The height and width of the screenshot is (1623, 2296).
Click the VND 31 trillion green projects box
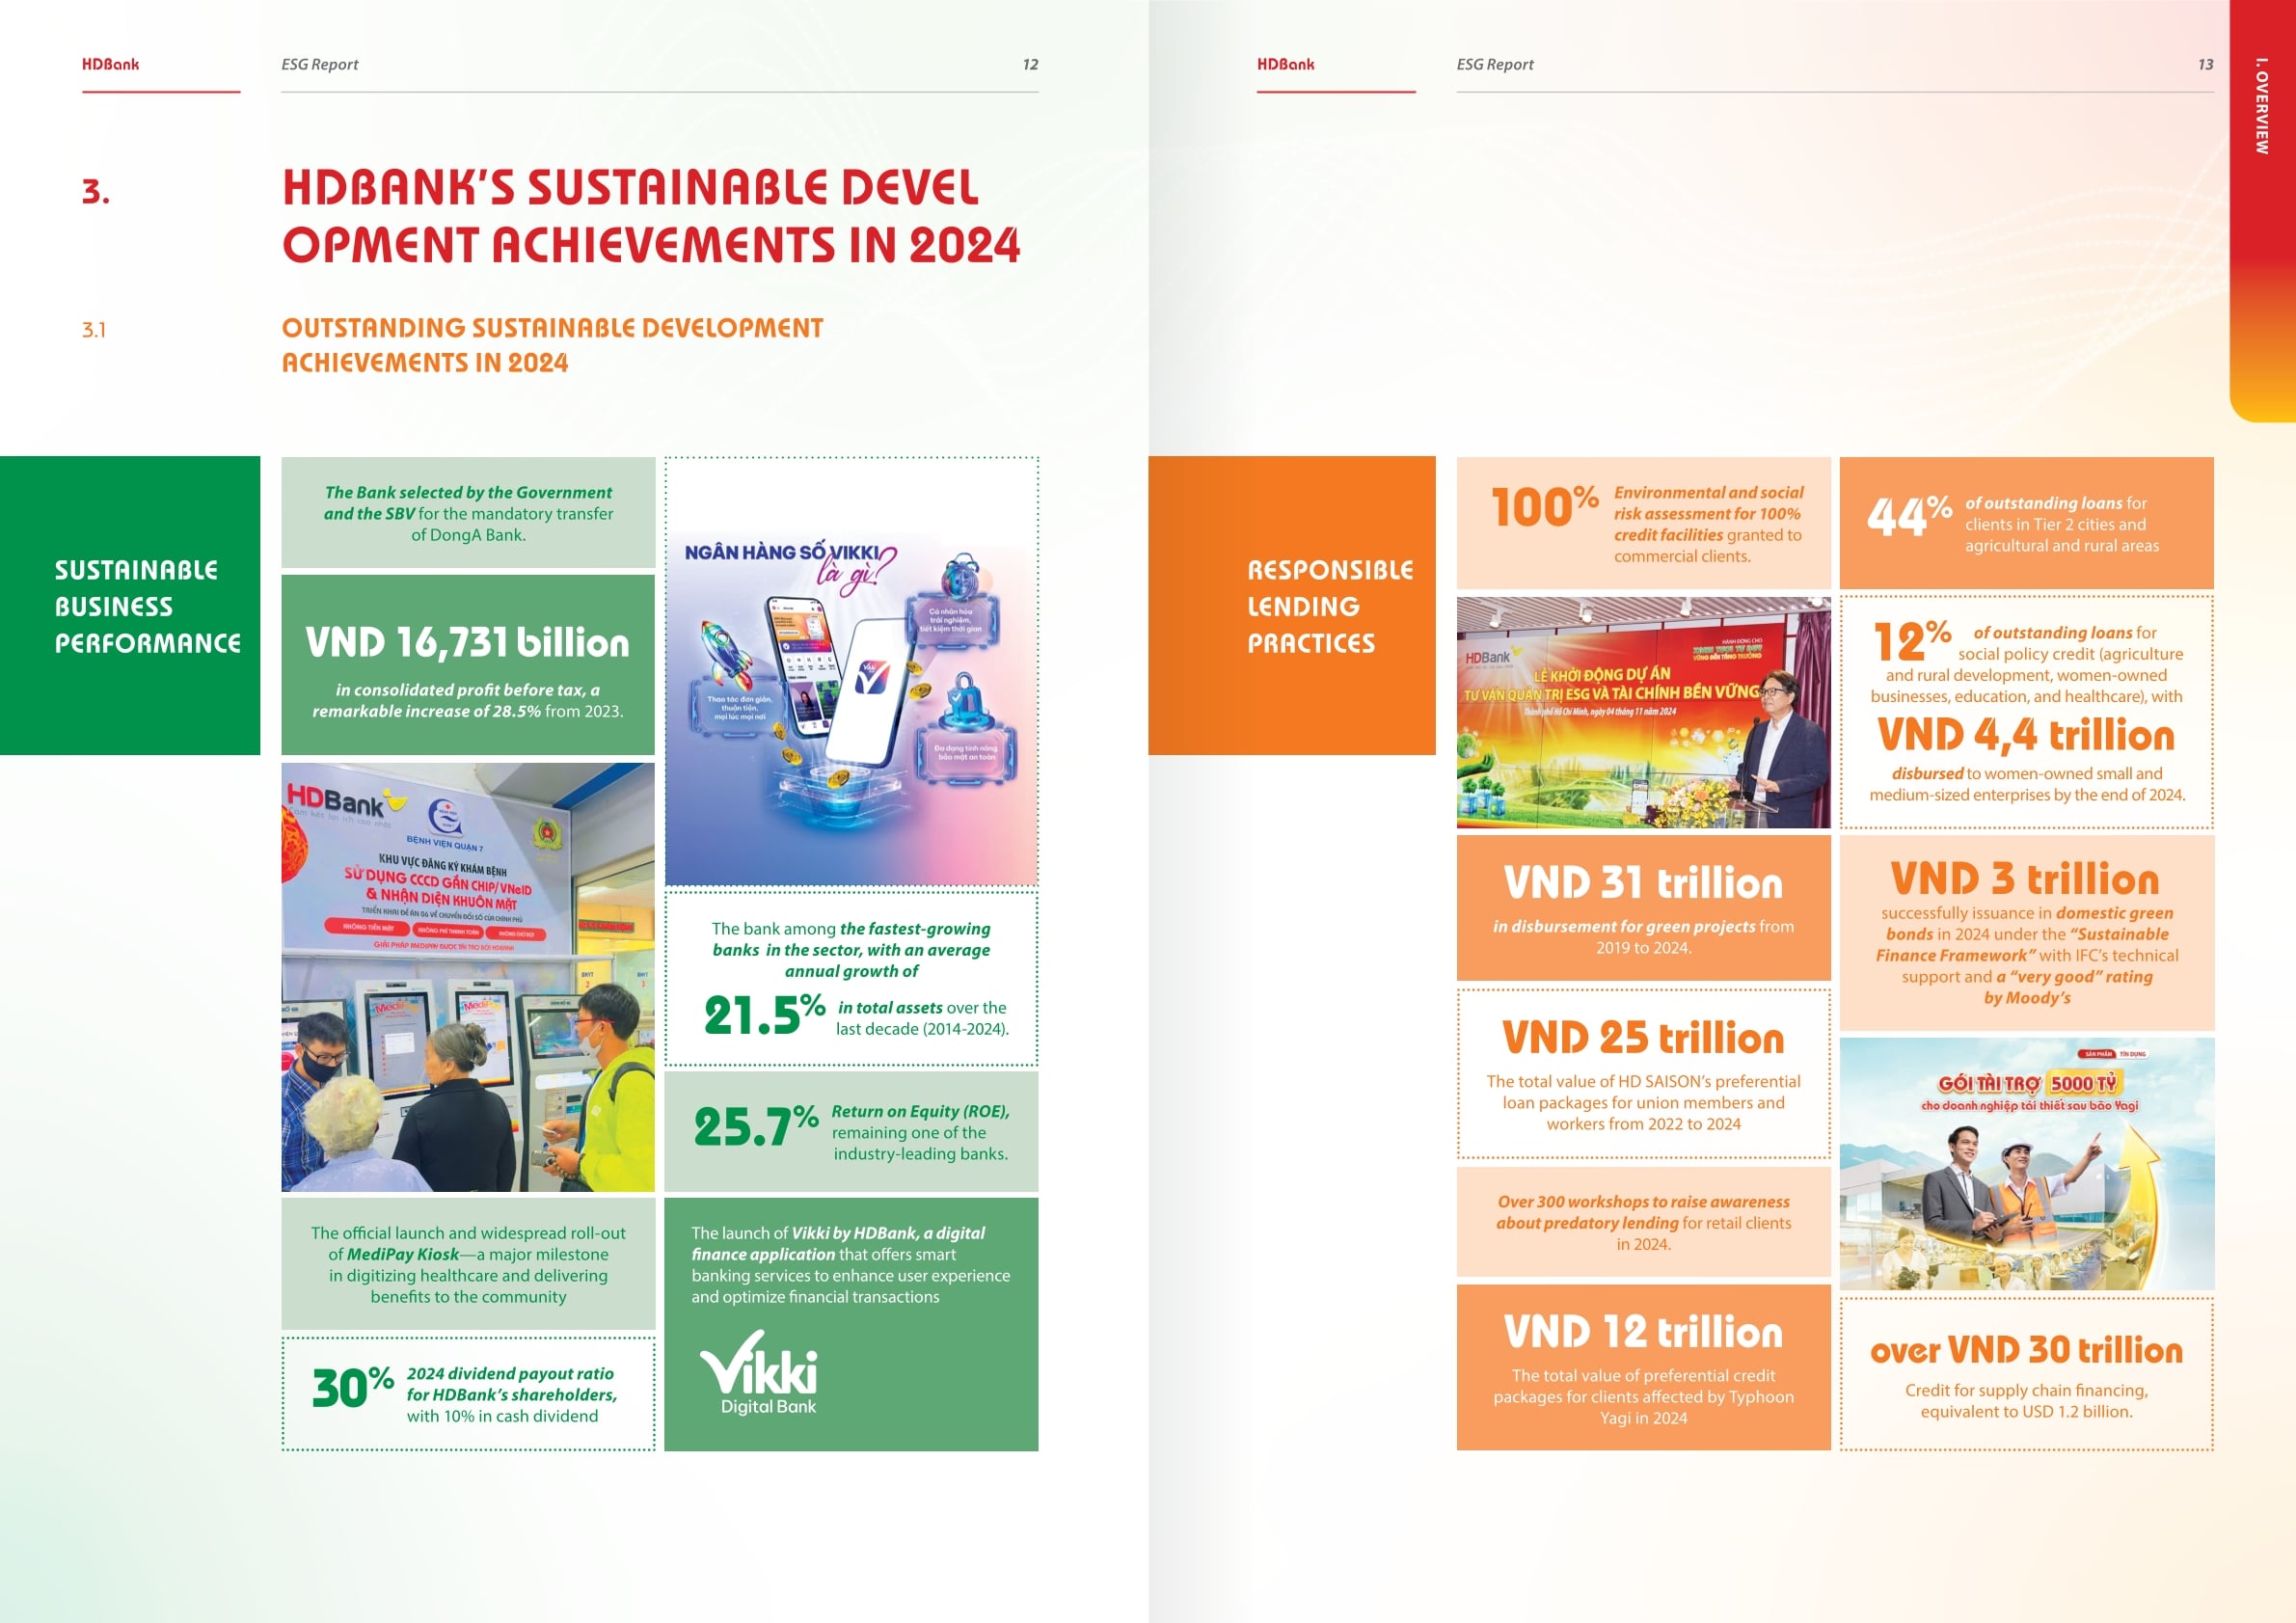coord(1643,907)
